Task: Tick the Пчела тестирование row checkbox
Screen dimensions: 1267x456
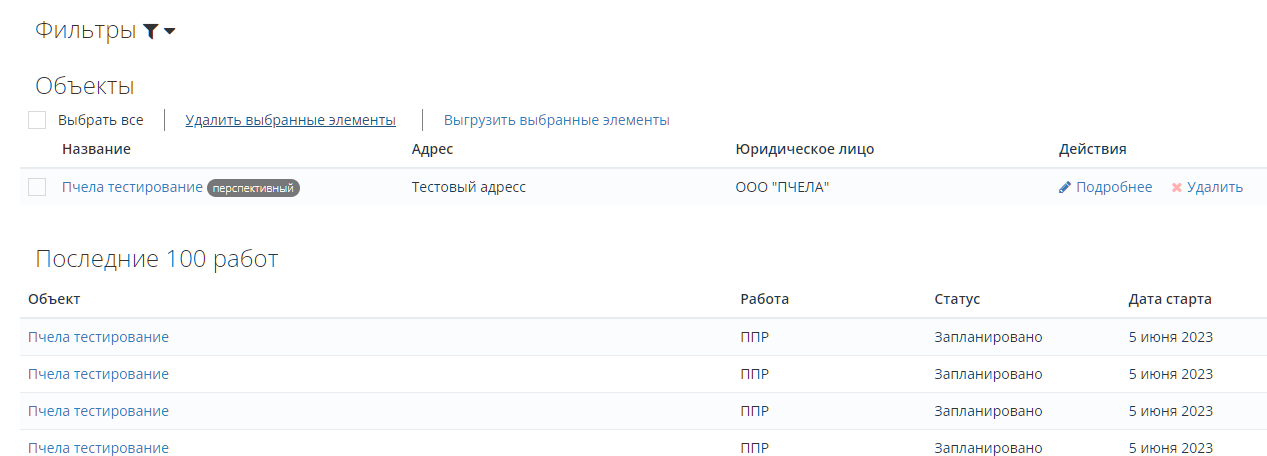Action: [x=37, y=187]
